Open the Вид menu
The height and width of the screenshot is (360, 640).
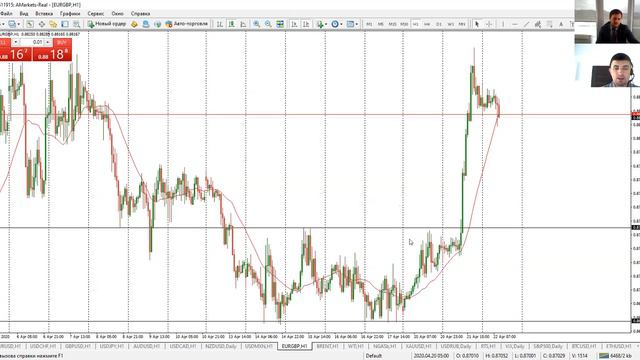tap(24, 13)
